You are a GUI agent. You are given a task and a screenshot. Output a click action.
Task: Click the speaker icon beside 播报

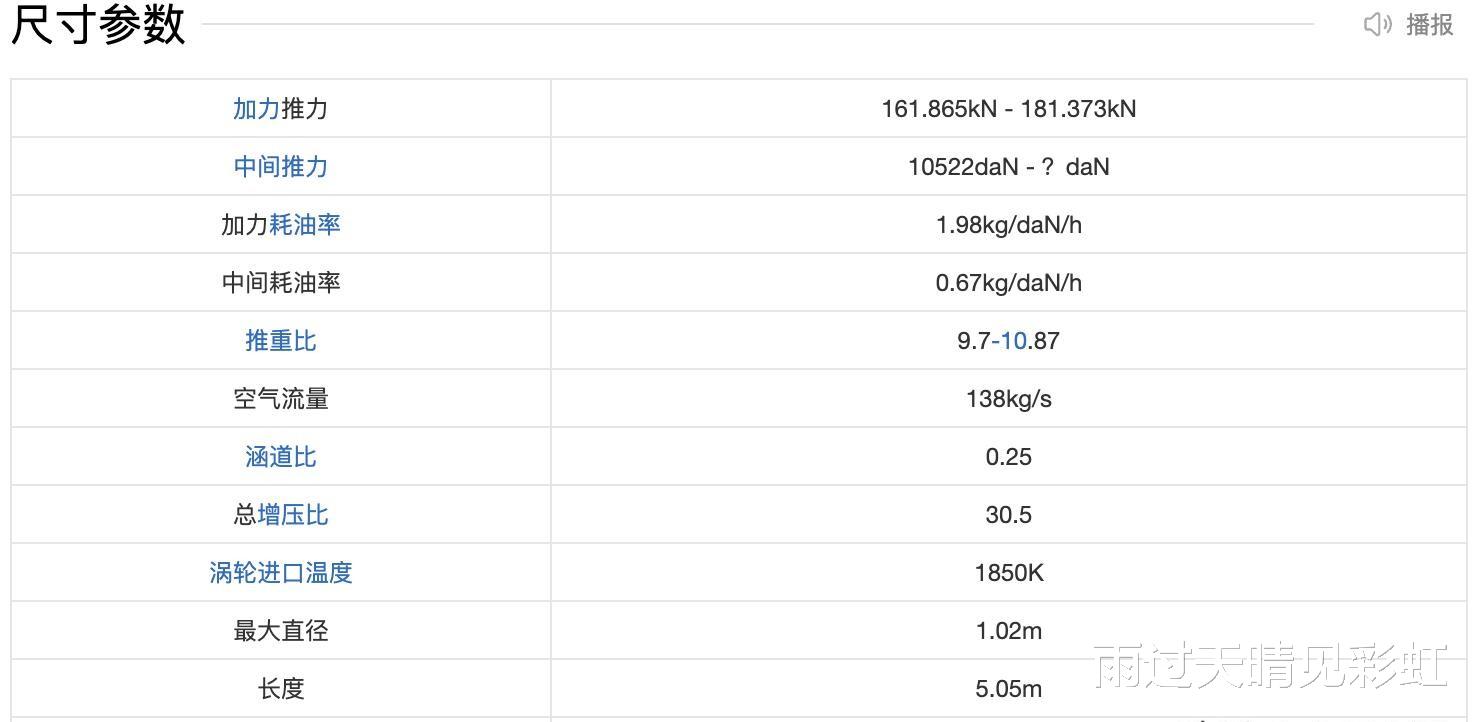pyautogui.click(x=1378, y=24)
